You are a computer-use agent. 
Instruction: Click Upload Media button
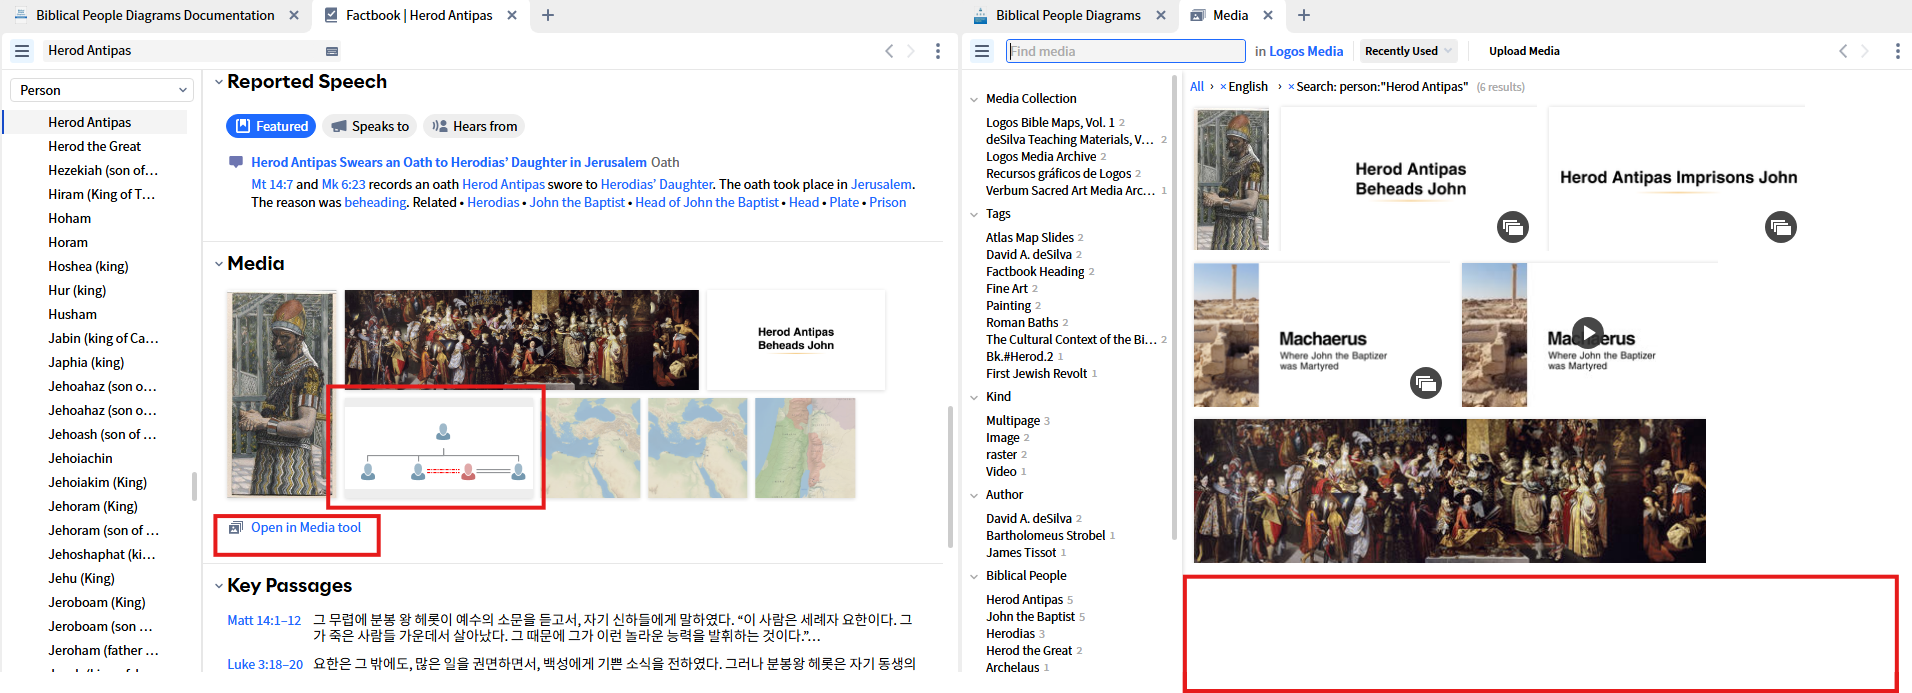[1524, 51]
